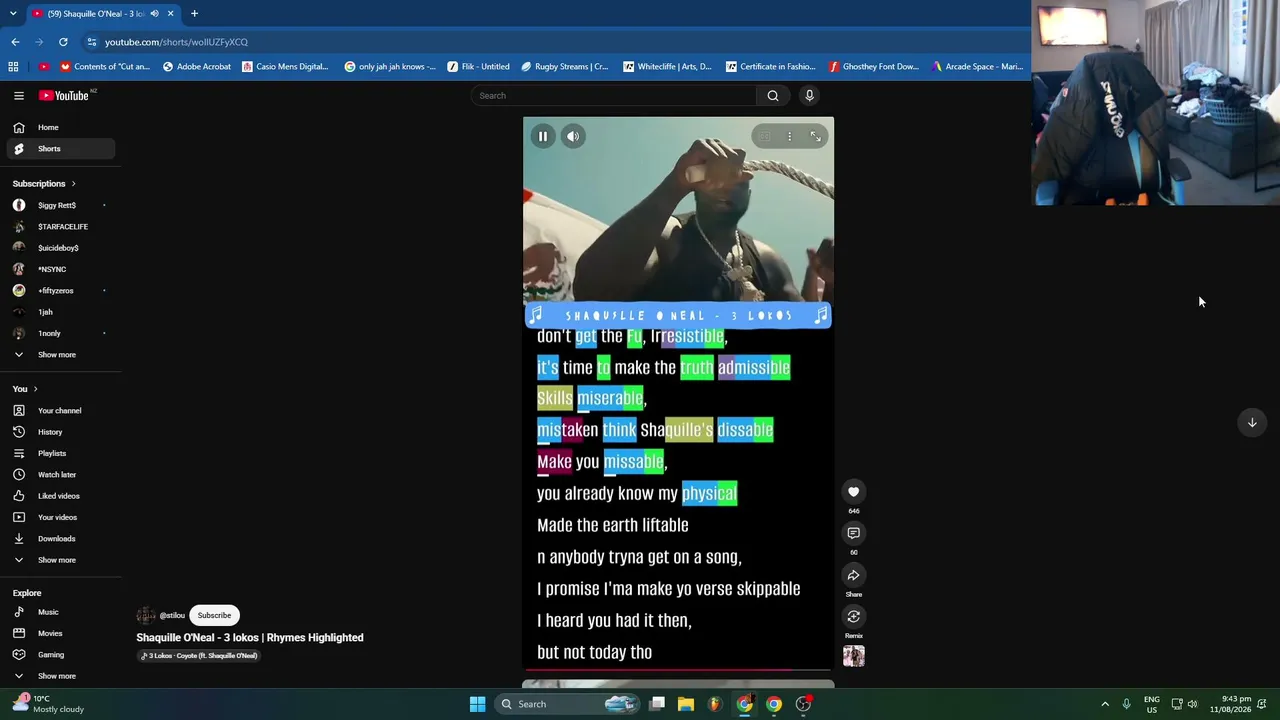Open File Explorer from the taskbar

click(x=686, y=704)
